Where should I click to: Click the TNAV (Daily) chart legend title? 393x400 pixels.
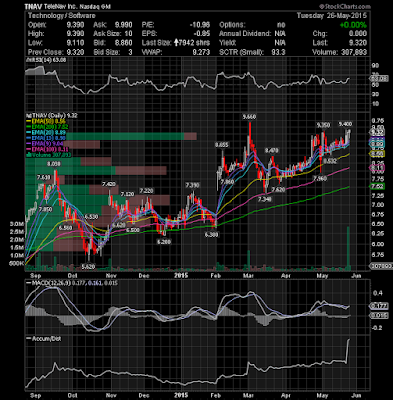tap(52, 116)
